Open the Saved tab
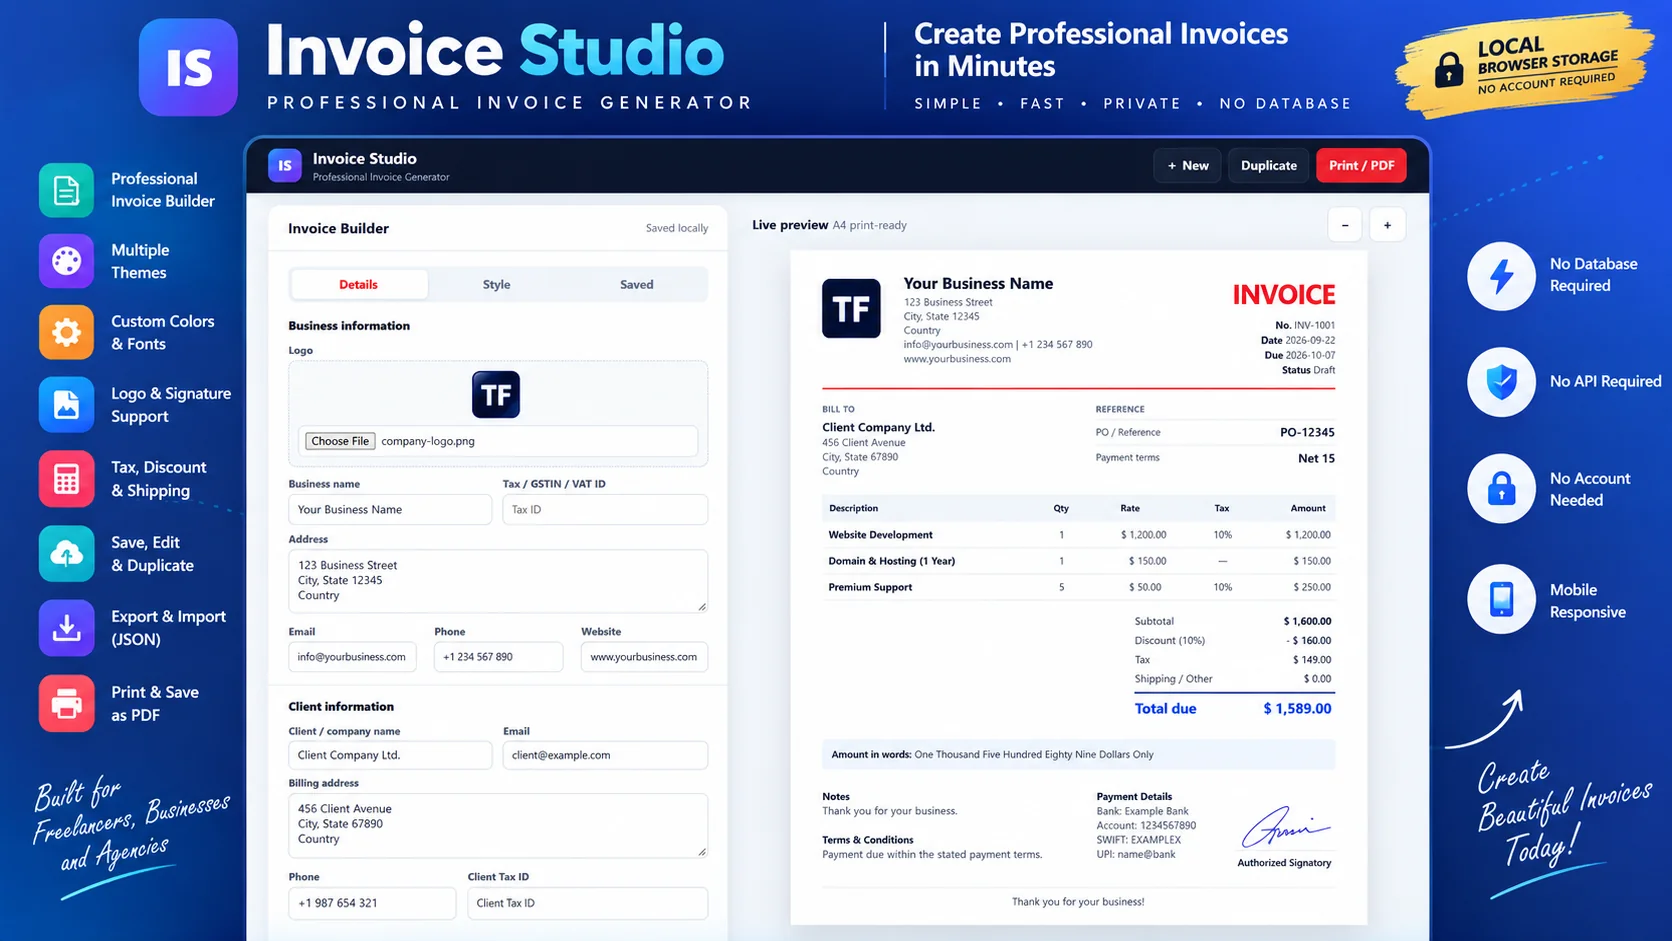1672x941 pixels. pyautogui.click(x=636, y=285)
